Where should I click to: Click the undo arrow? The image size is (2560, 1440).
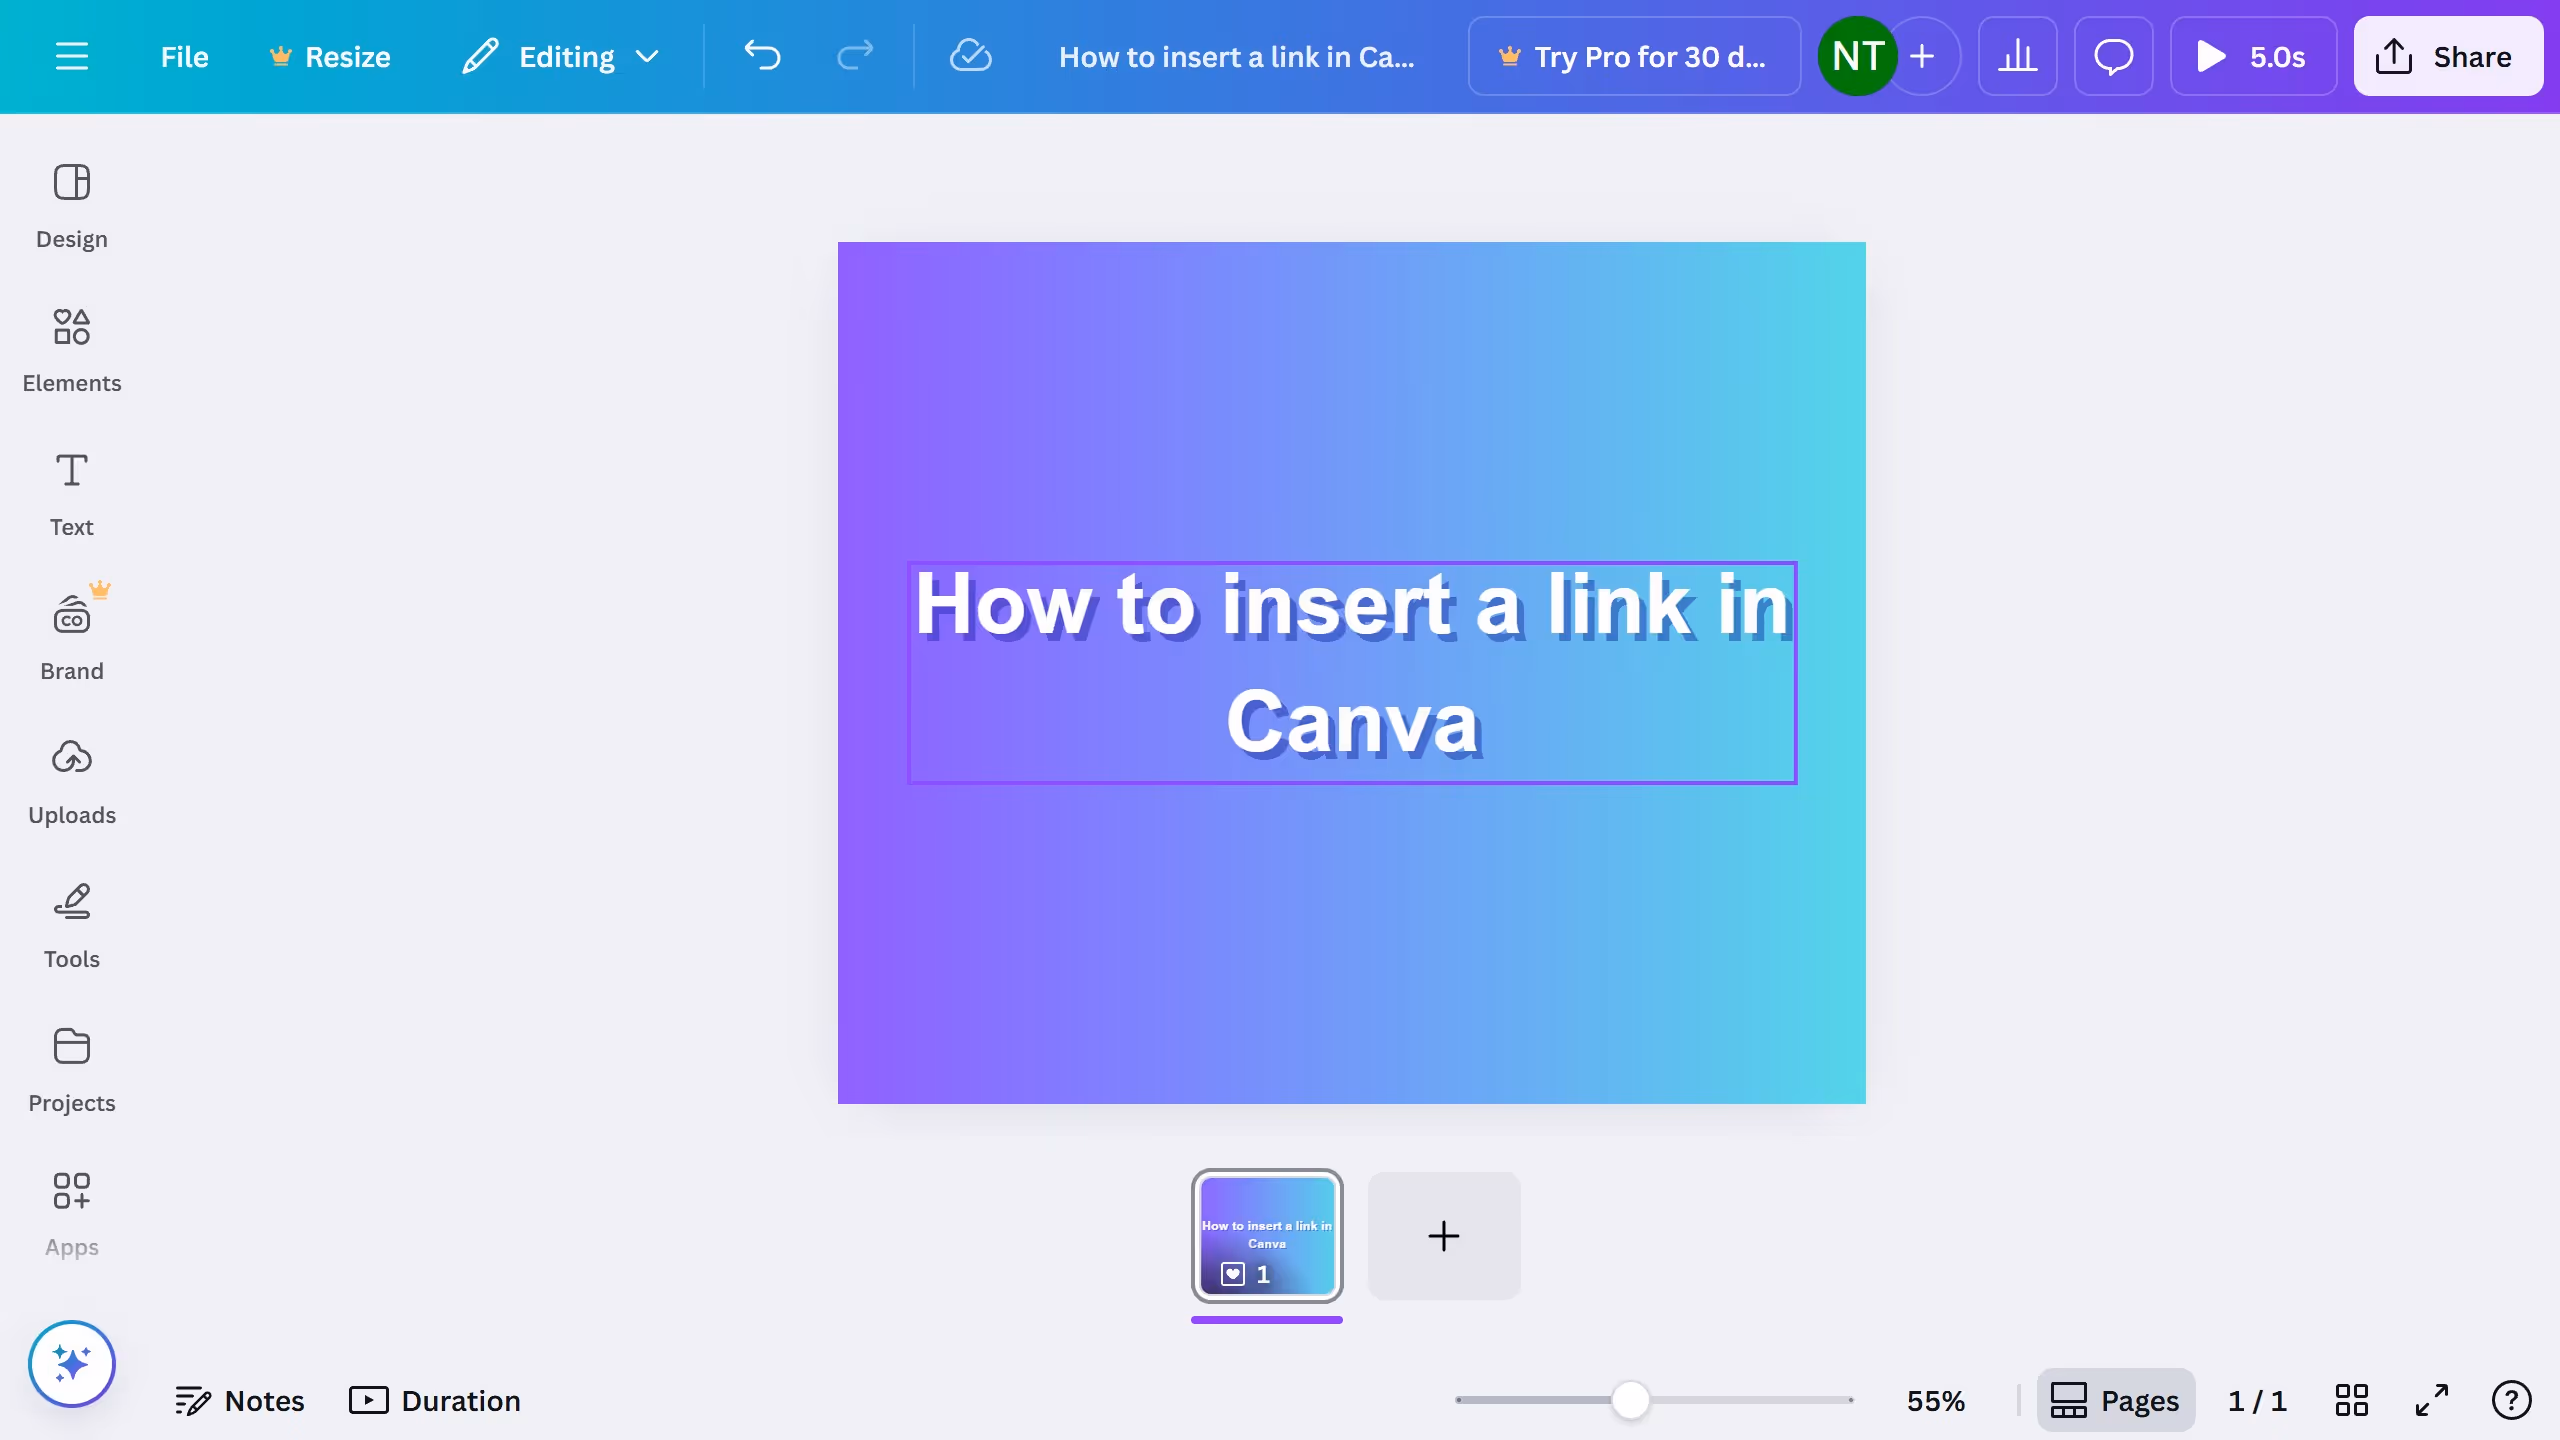762,56
